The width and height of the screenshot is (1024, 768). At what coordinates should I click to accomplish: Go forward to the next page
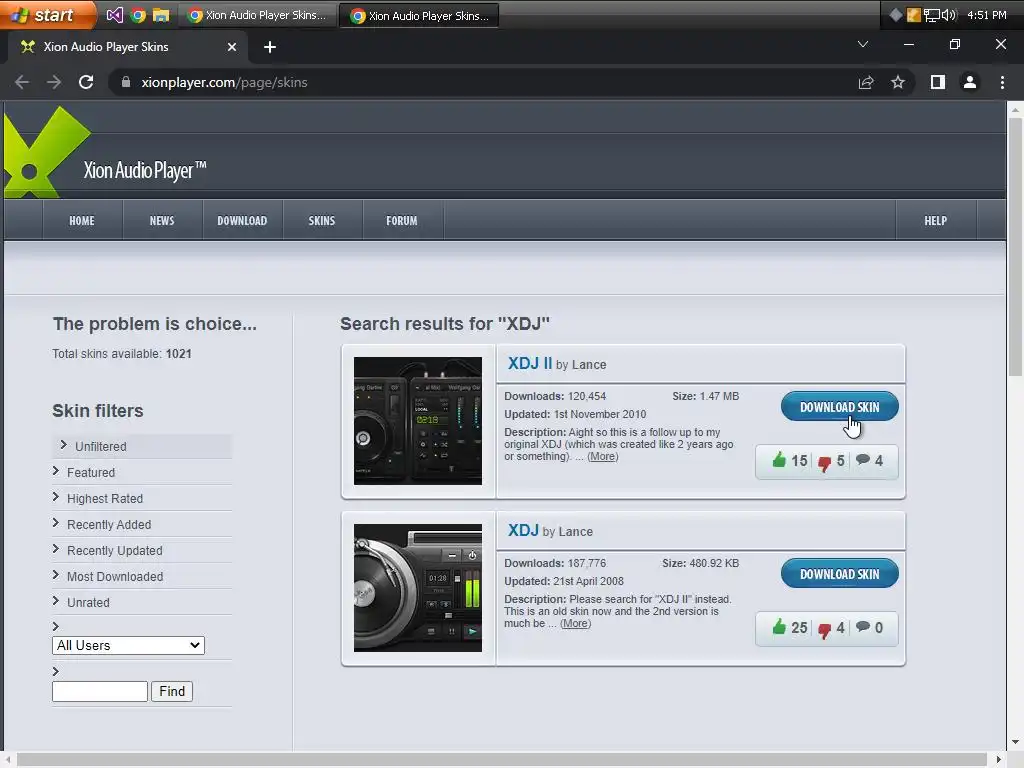pyautogui.click(x=54, y=82)
